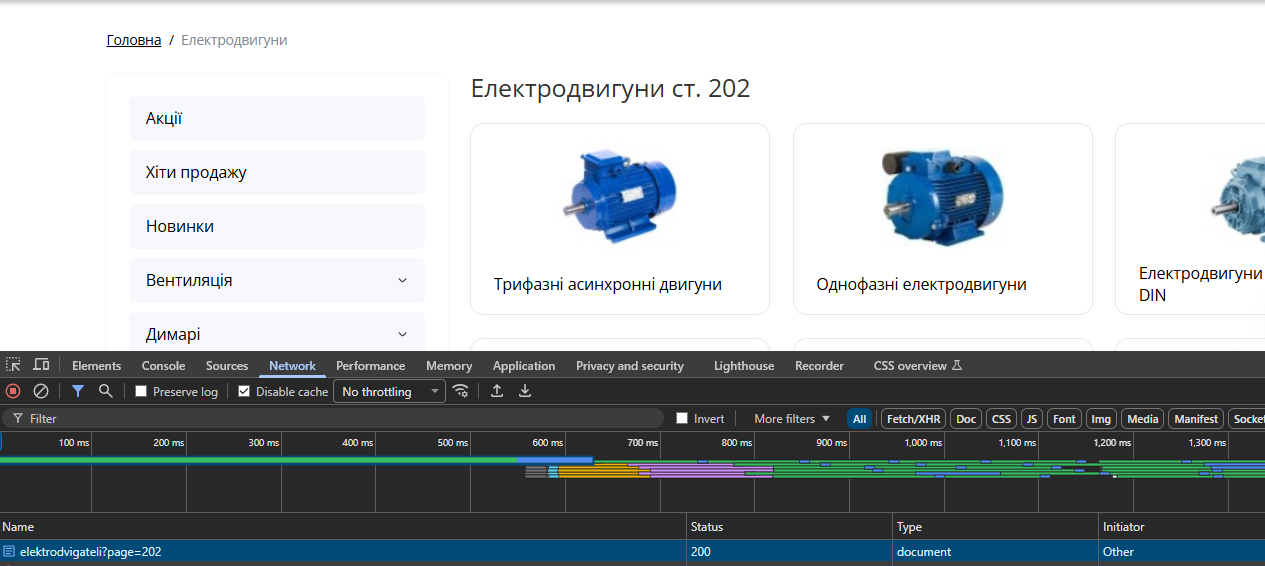This screenshot has width=1265, height=566.
Task: Click the single-phase motor image
Action: (x=942, y=197)
